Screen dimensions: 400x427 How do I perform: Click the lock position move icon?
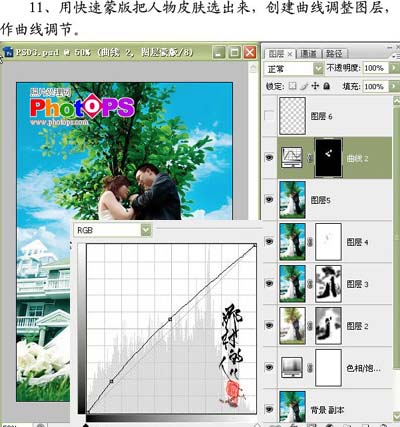(315, 86)
